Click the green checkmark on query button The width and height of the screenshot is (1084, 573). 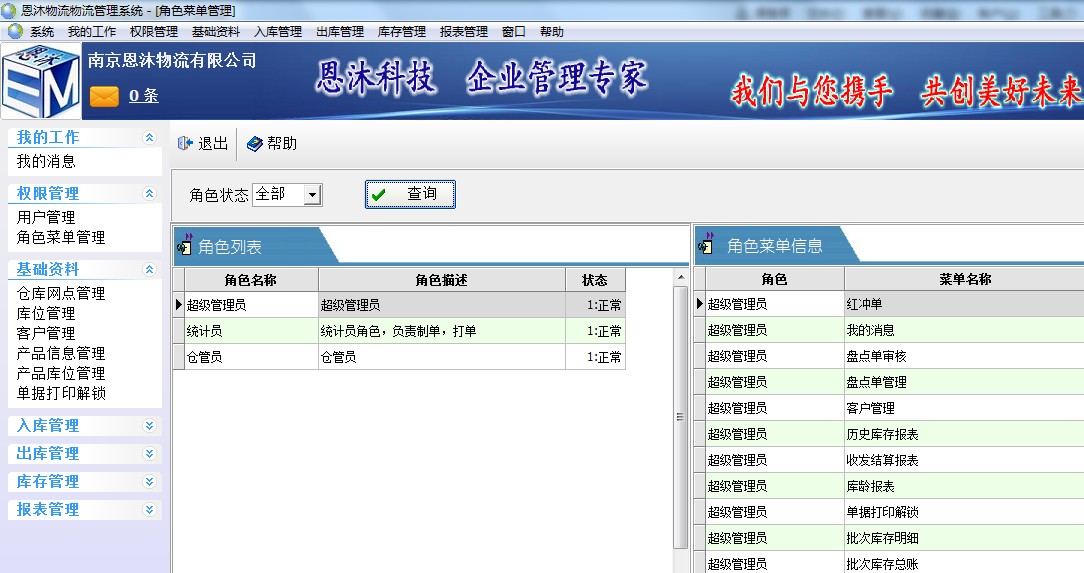378,195
